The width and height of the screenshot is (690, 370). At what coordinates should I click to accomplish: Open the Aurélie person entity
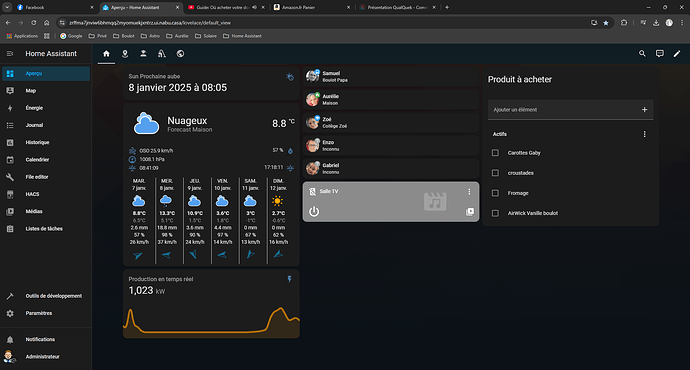391,99
